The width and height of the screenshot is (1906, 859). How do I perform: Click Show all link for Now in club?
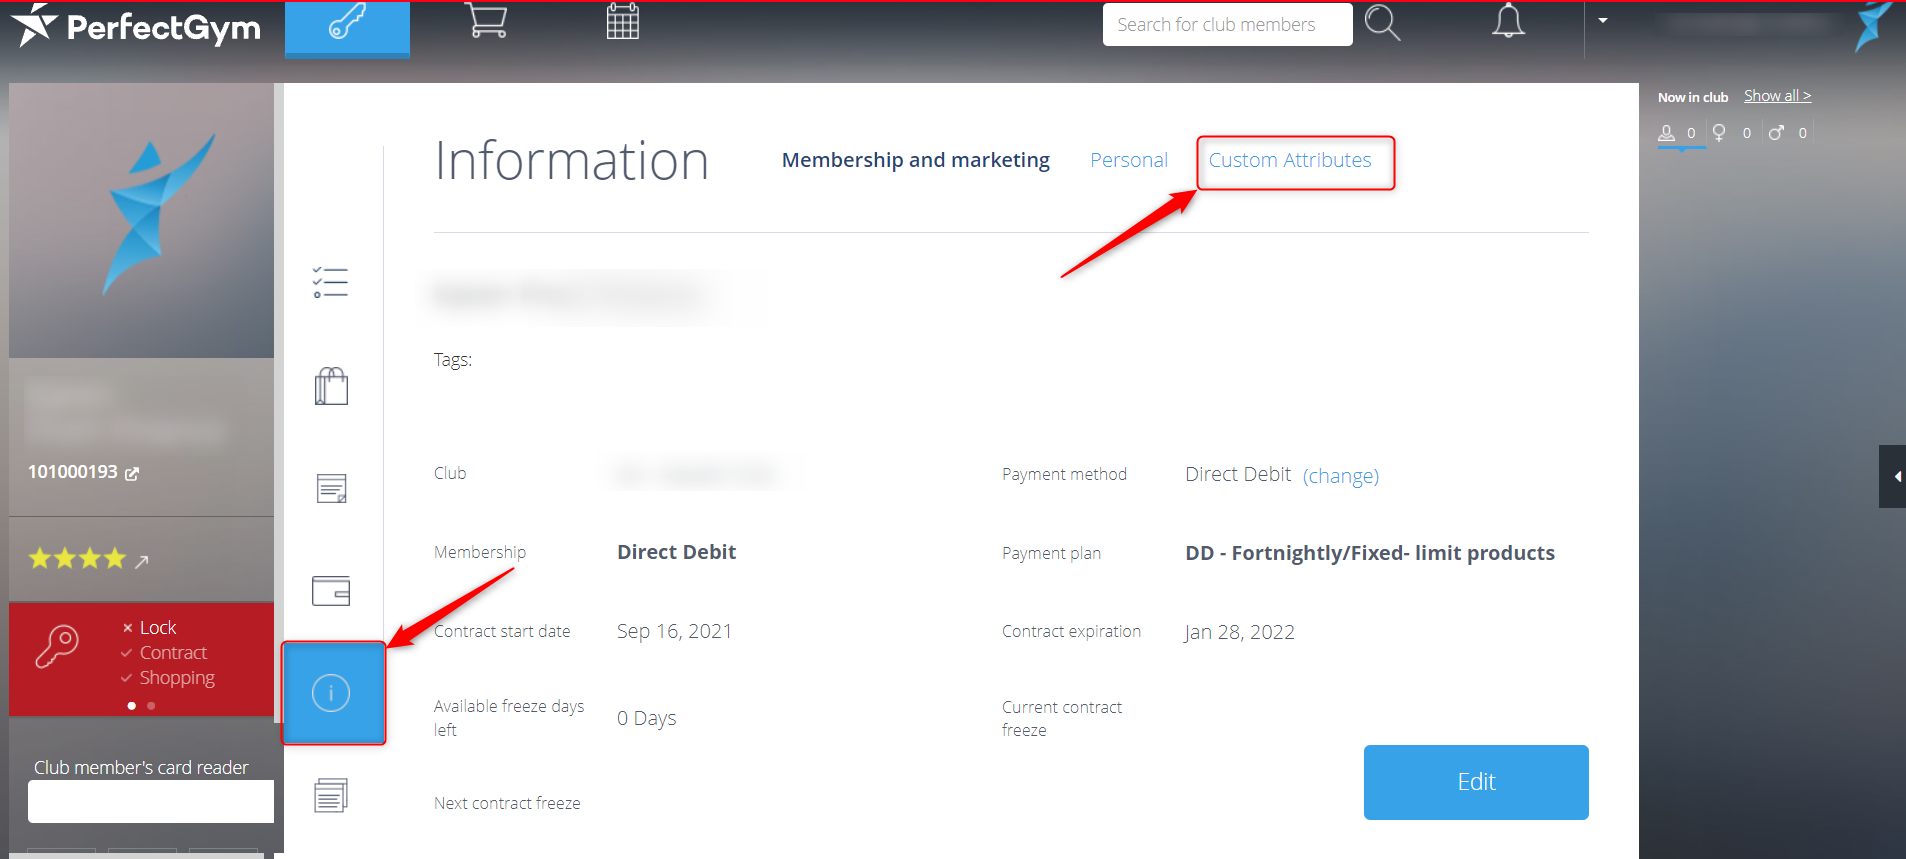point(1777,96)
